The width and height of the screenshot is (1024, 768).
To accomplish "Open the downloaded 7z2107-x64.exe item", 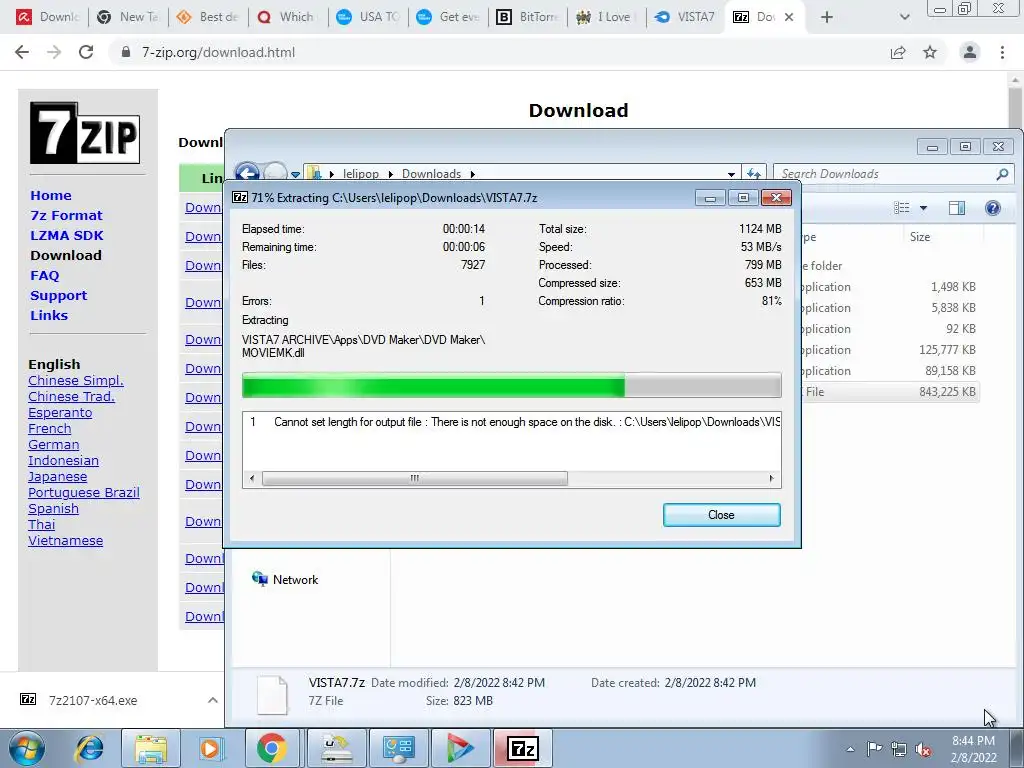I will [93, 700].
